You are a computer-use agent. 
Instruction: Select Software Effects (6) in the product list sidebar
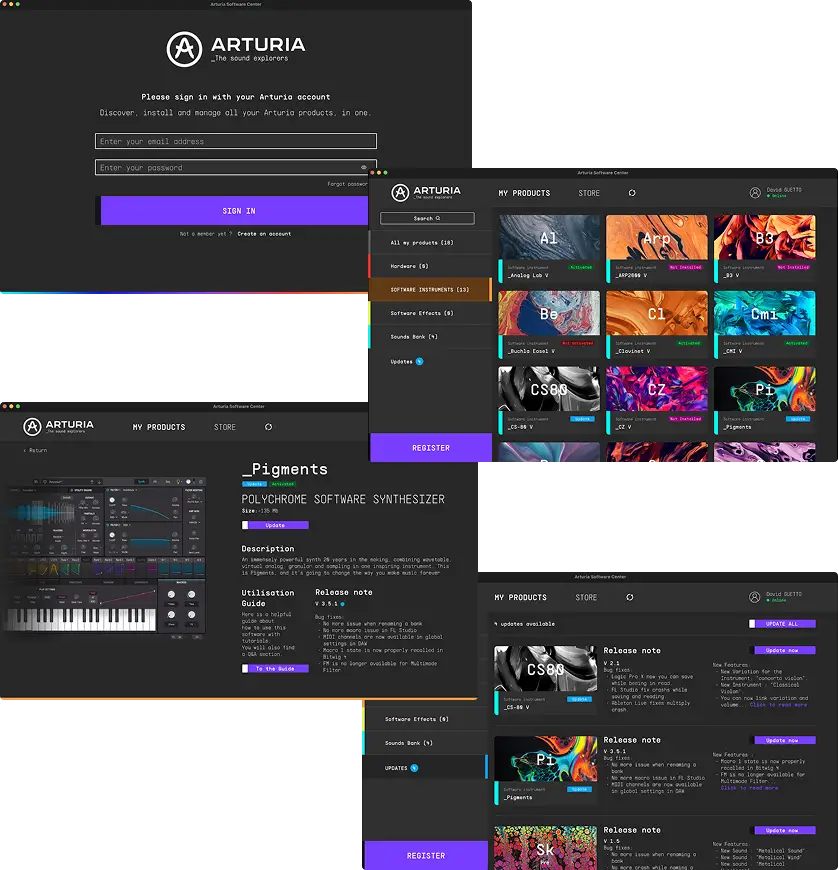click(x=430, y=313)
